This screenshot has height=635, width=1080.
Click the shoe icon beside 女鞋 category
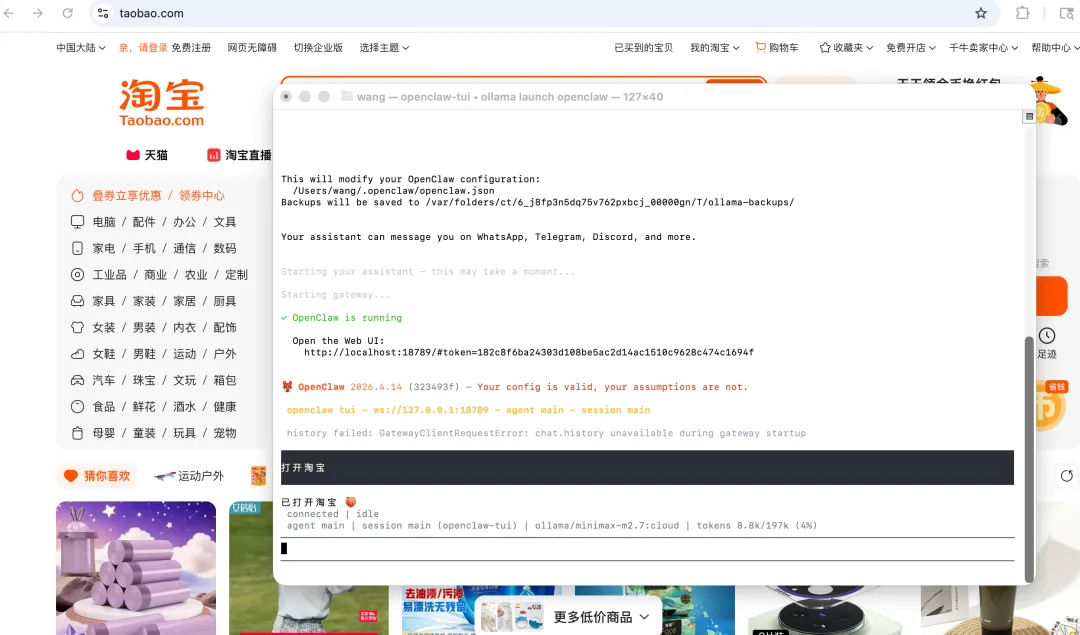pos(77,354)
